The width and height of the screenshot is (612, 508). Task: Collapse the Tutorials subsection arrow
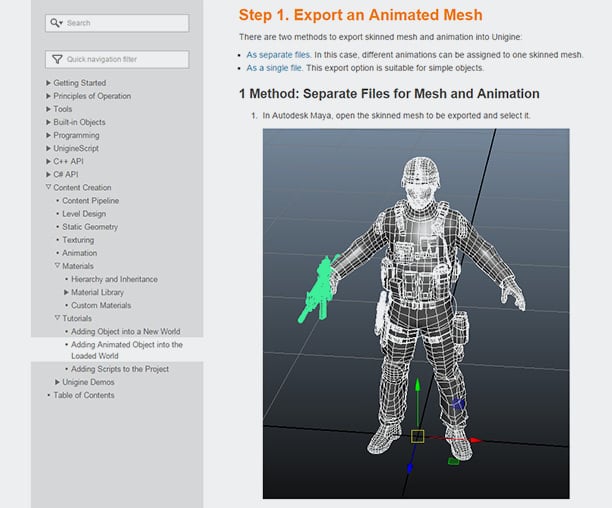point(57,318)
